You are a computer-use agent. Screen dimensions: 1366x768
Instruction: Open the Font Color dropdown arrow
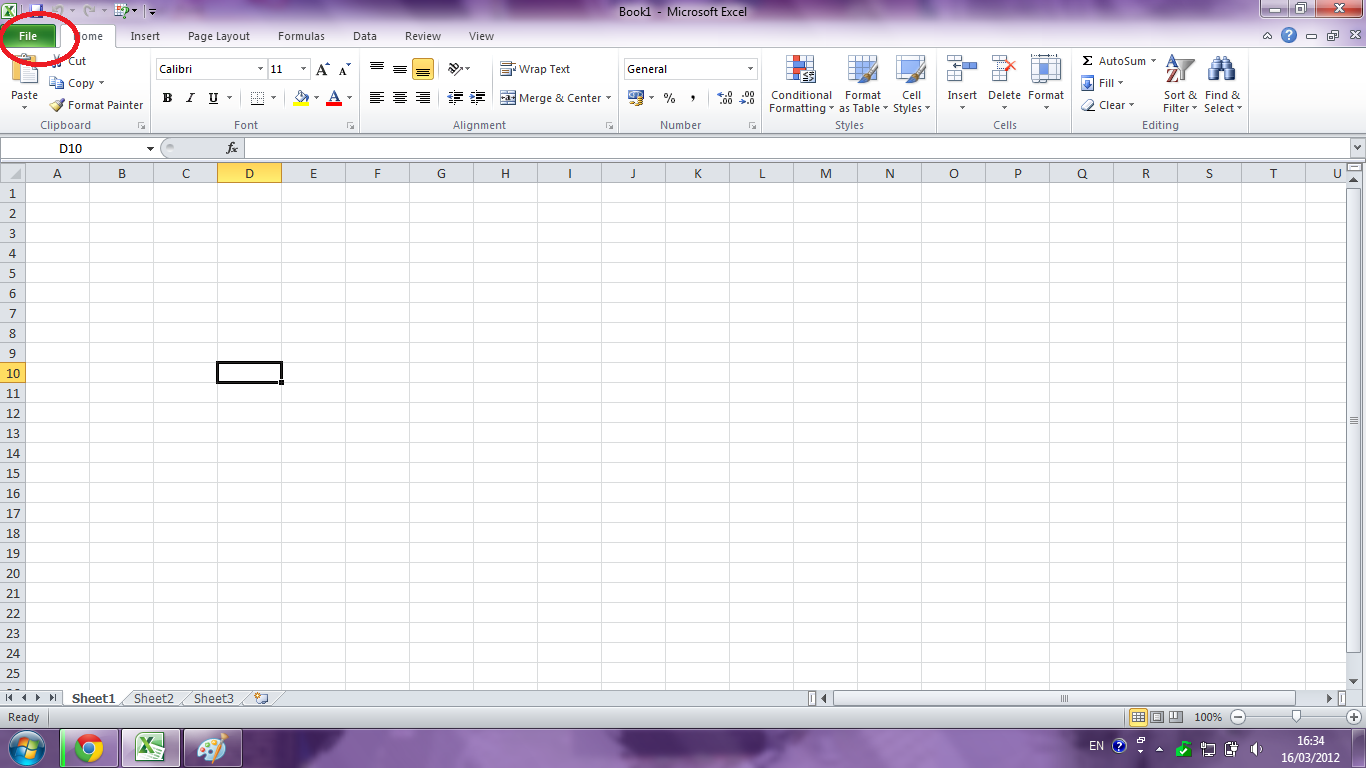pos(349,98)
